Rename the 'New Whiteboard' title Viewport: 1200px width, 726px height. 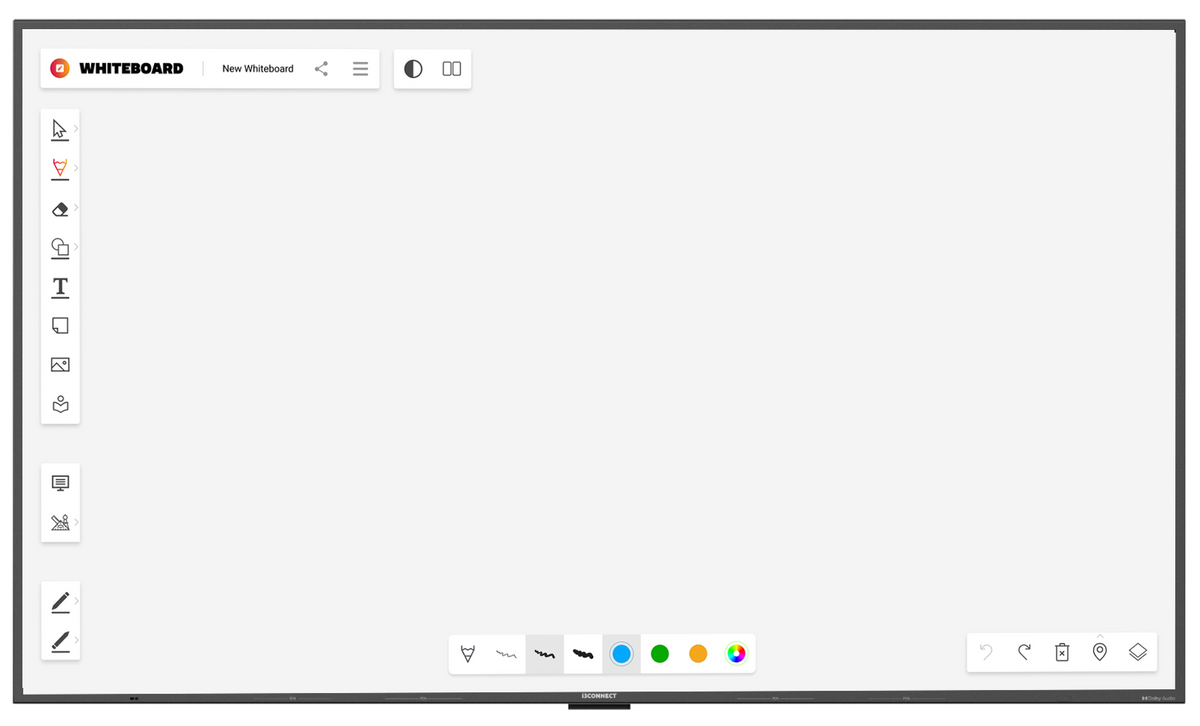258,69
